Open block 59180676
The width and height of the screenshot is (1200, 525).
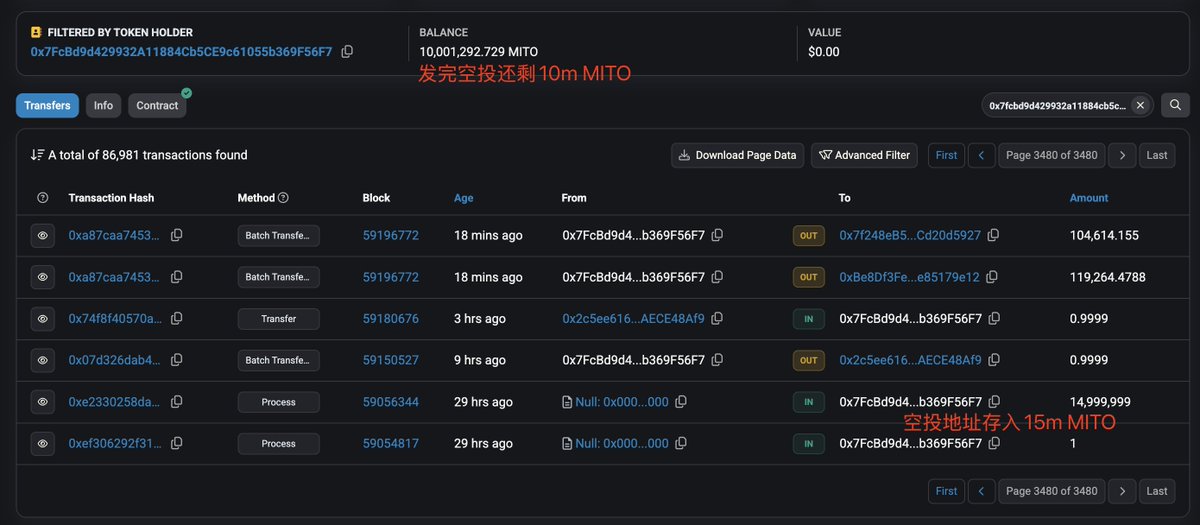pyautogui.click(x=390, y=319)
